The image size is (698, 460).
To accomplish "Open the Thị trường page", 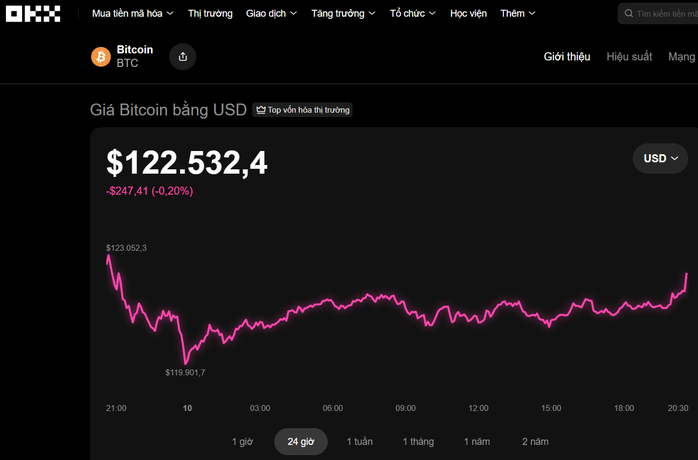I will (210, 14).
